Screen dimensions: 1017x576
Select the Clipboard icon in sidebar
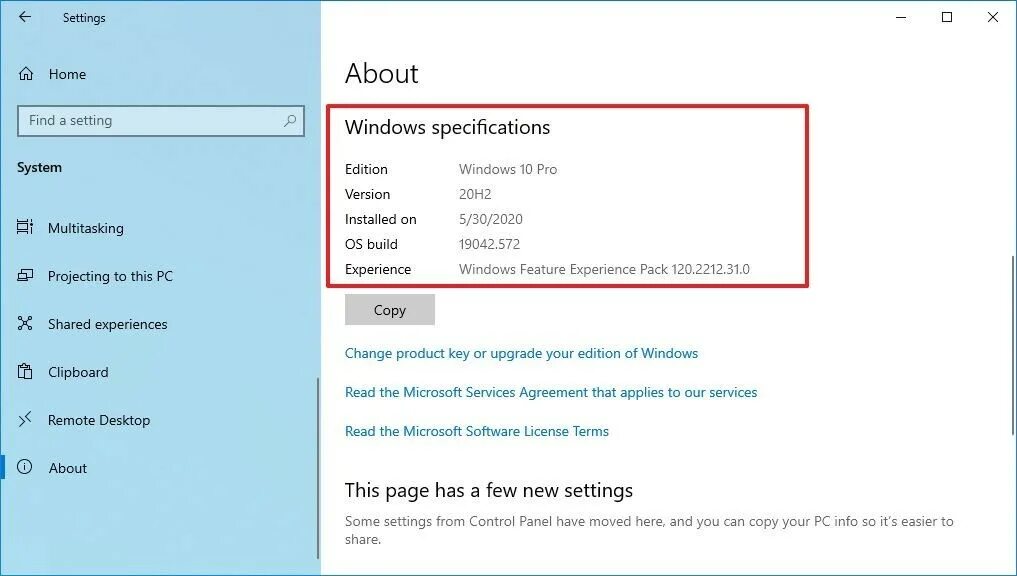(25, 371)
